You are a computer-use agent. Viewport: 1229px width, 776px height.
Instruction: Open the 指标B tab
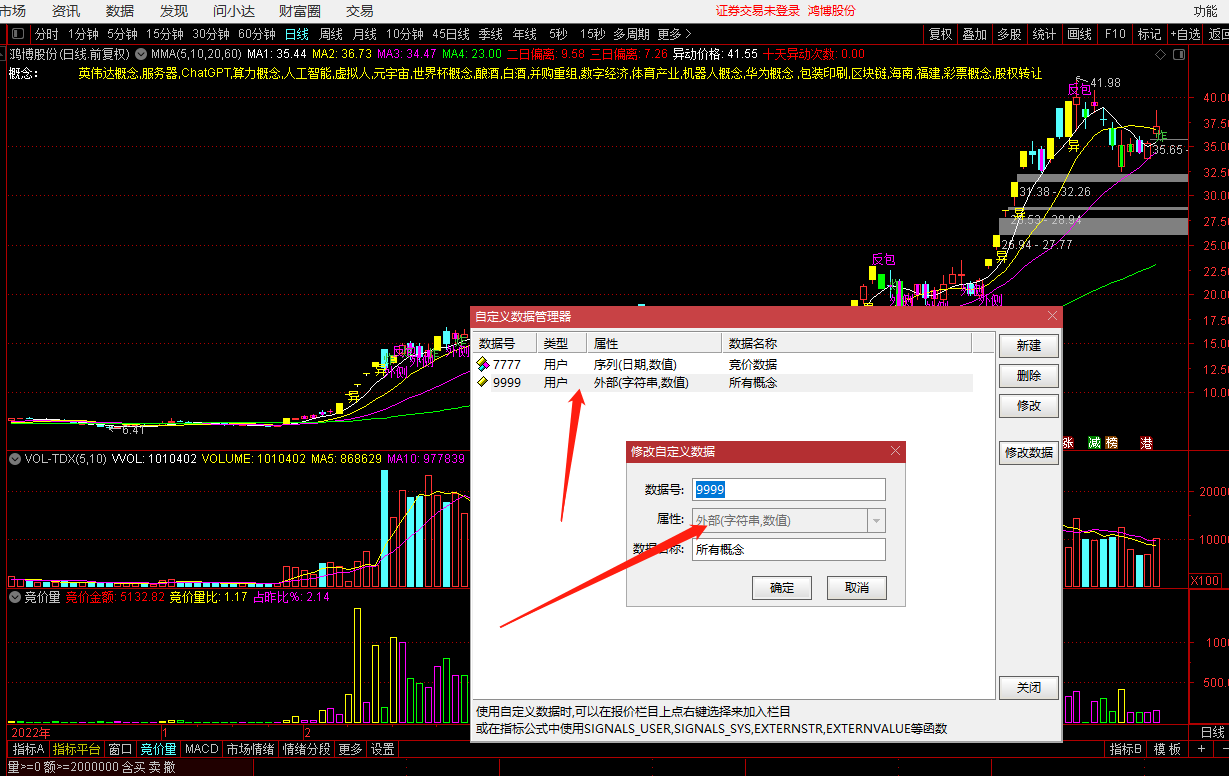pos(1126,749)
